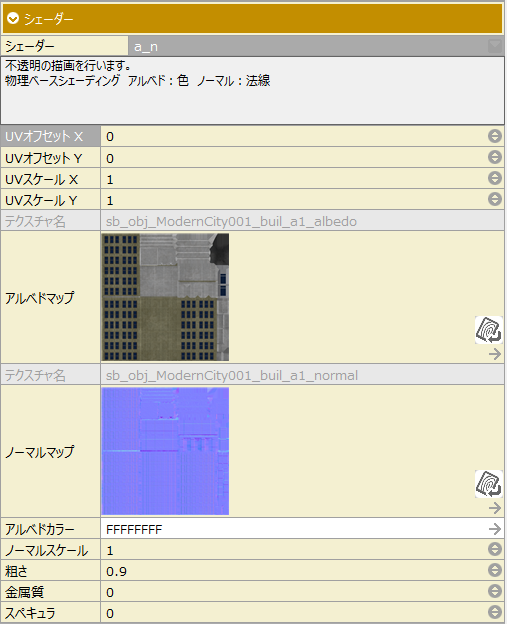Click the 粗さ label
Image resolution: width=507 pixels, height=624 pixels.
16,571
